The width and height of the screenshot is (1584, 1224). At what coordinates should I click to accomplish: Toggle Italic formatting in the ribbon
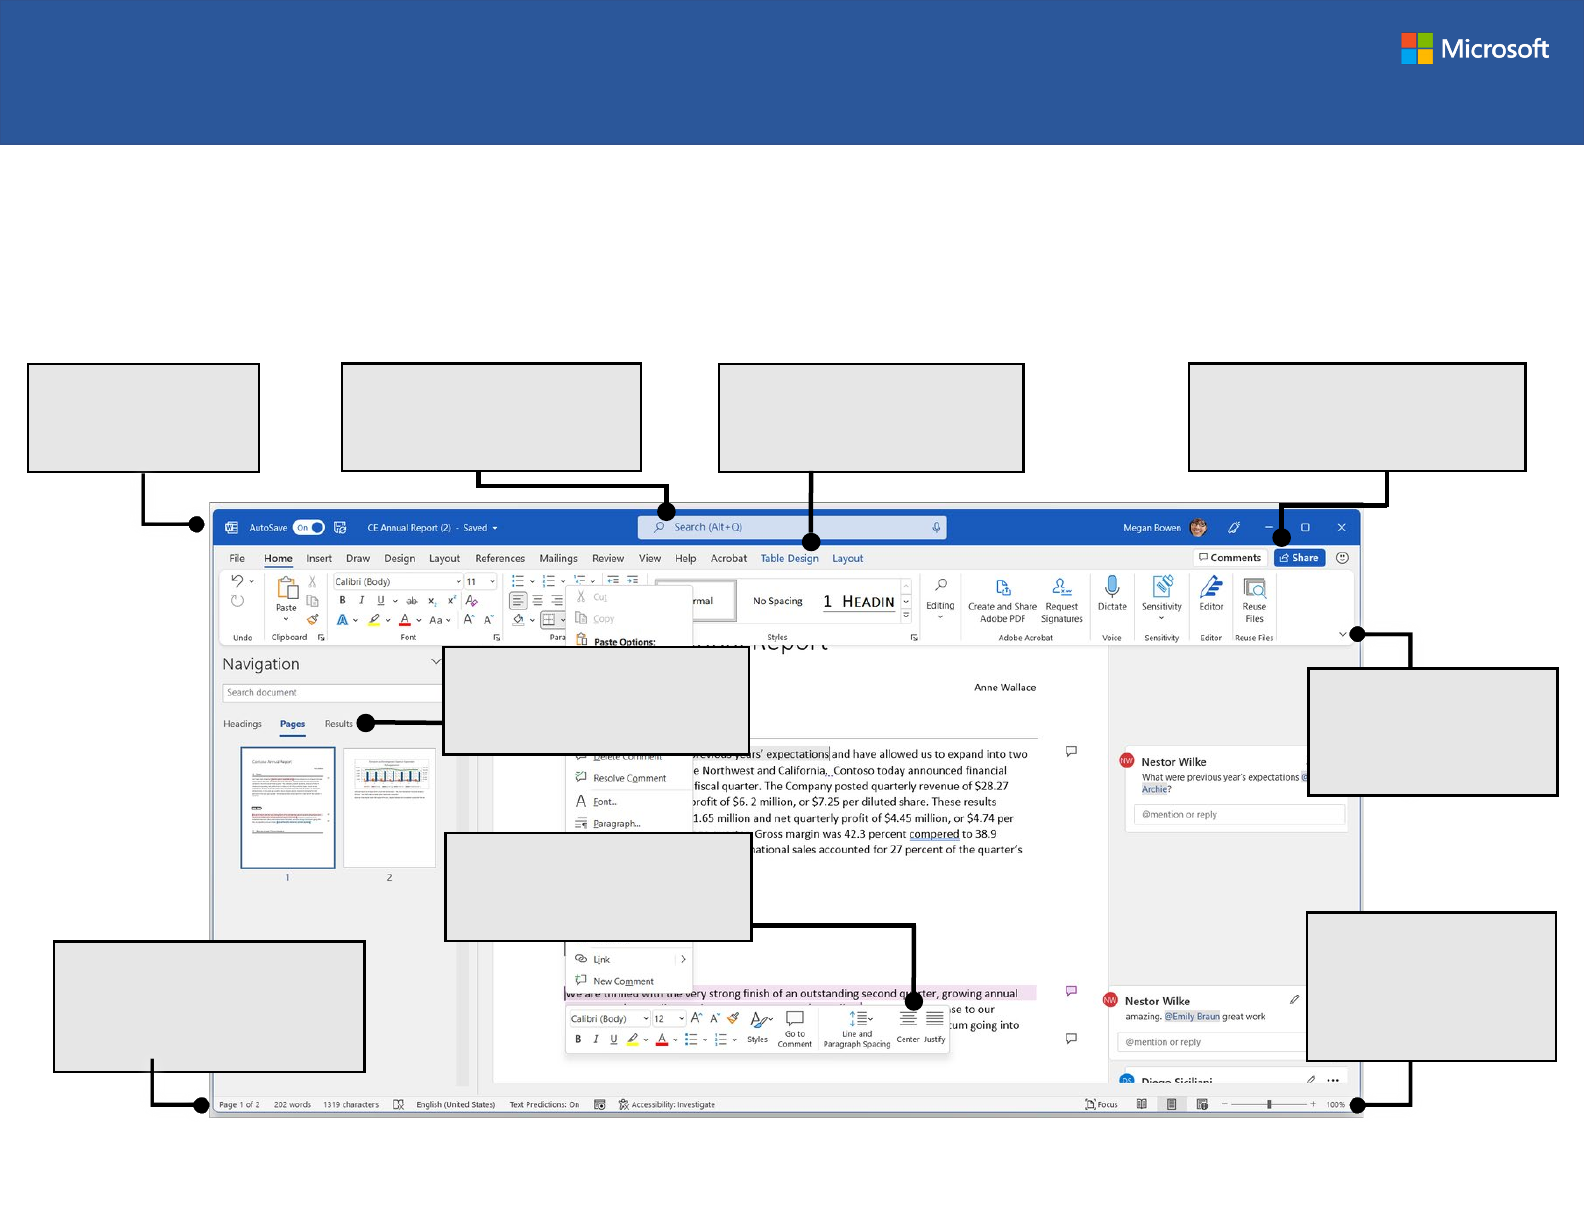[x=361, y=601]
